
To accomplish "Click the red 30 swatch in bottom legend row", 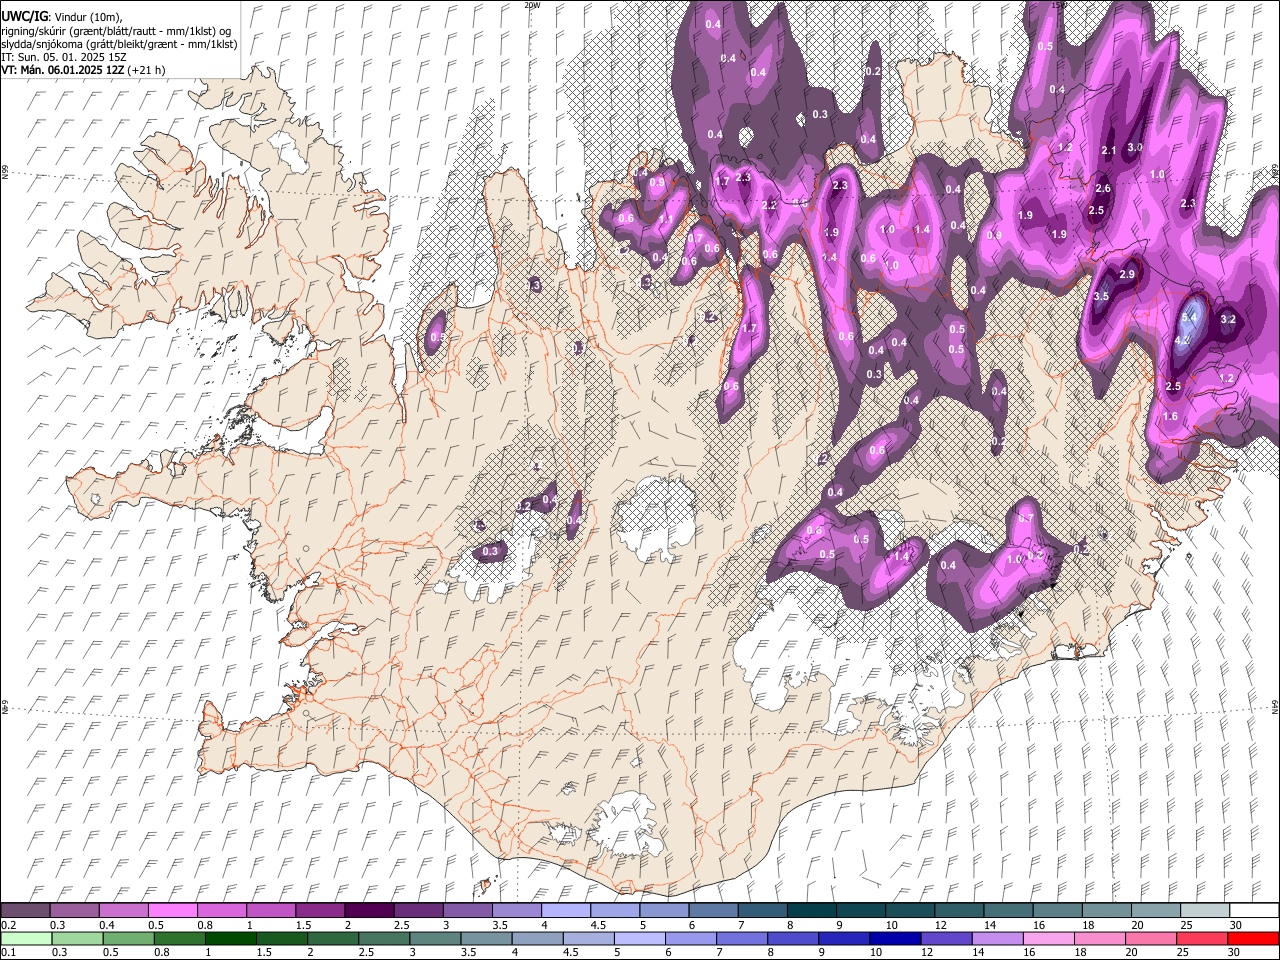I will (x=1252, y=938).
